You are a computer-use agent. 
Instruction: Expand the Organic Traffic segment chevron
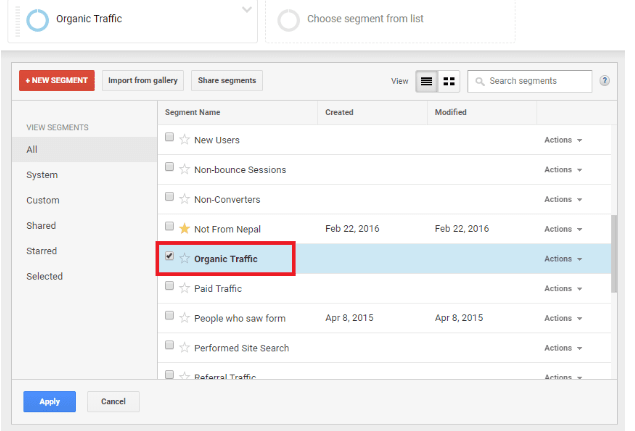click(247, 10)
